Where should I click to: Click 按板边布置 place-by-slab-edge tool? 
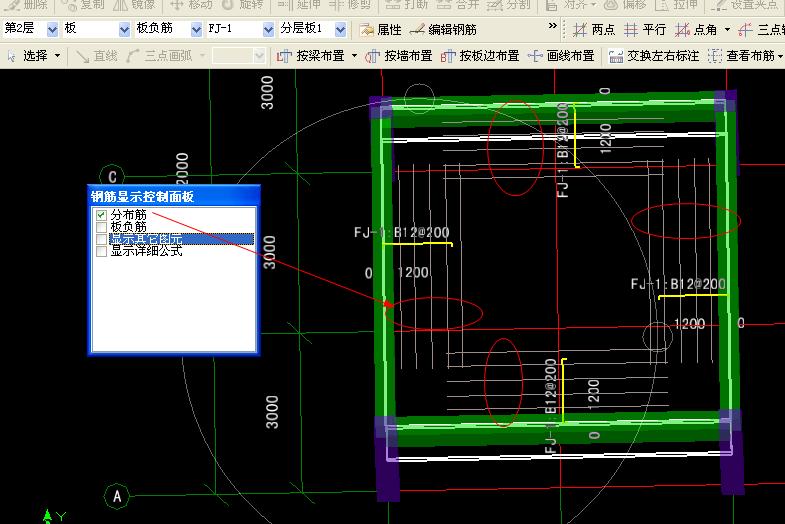point(480,56)
